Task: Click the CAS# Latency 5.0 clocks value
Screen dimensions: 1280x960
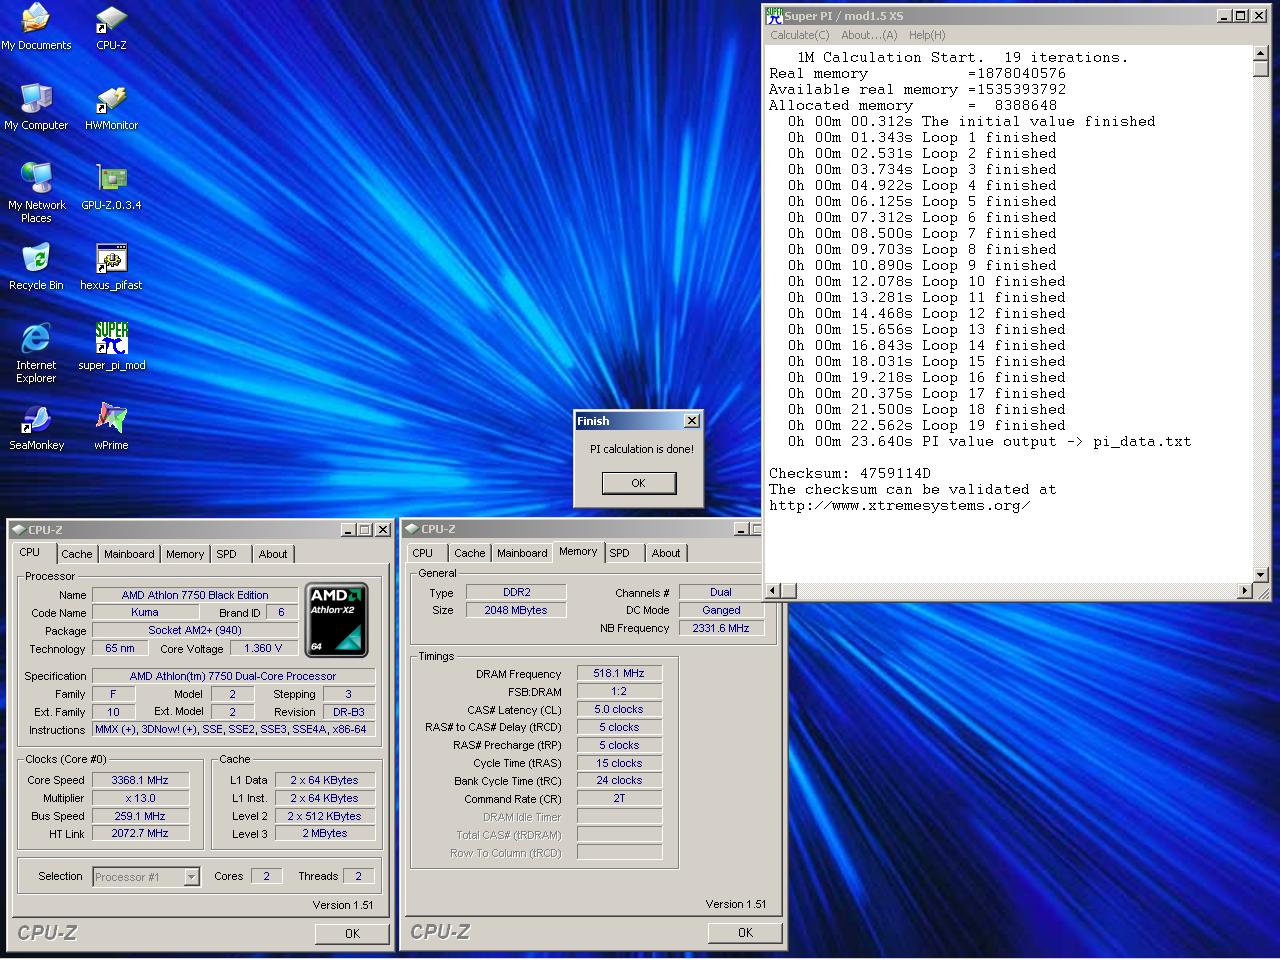Action: (x=619, y=709)
